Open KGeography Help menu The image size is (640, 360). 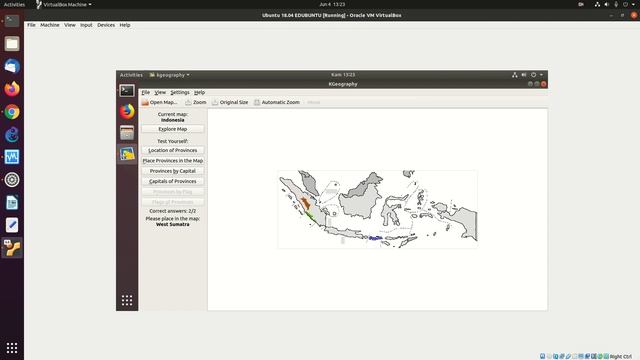[199, 93]
